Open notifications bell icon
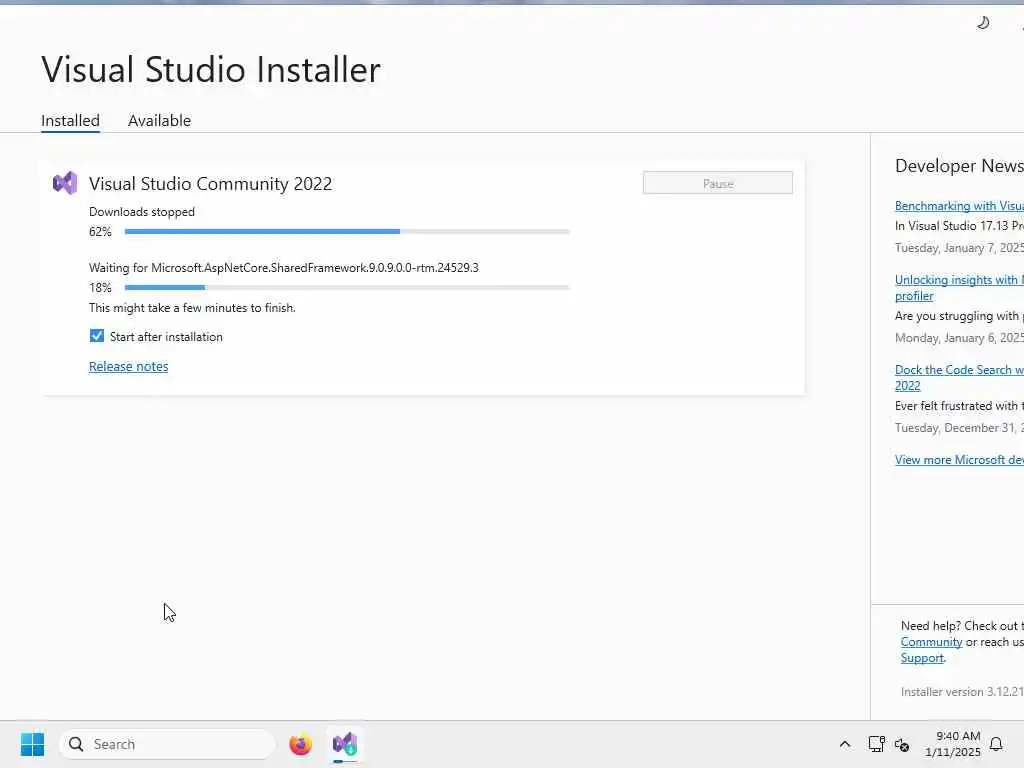This screenshot has height=768, width=1024. pyautogui.click(x=996, y=744)
